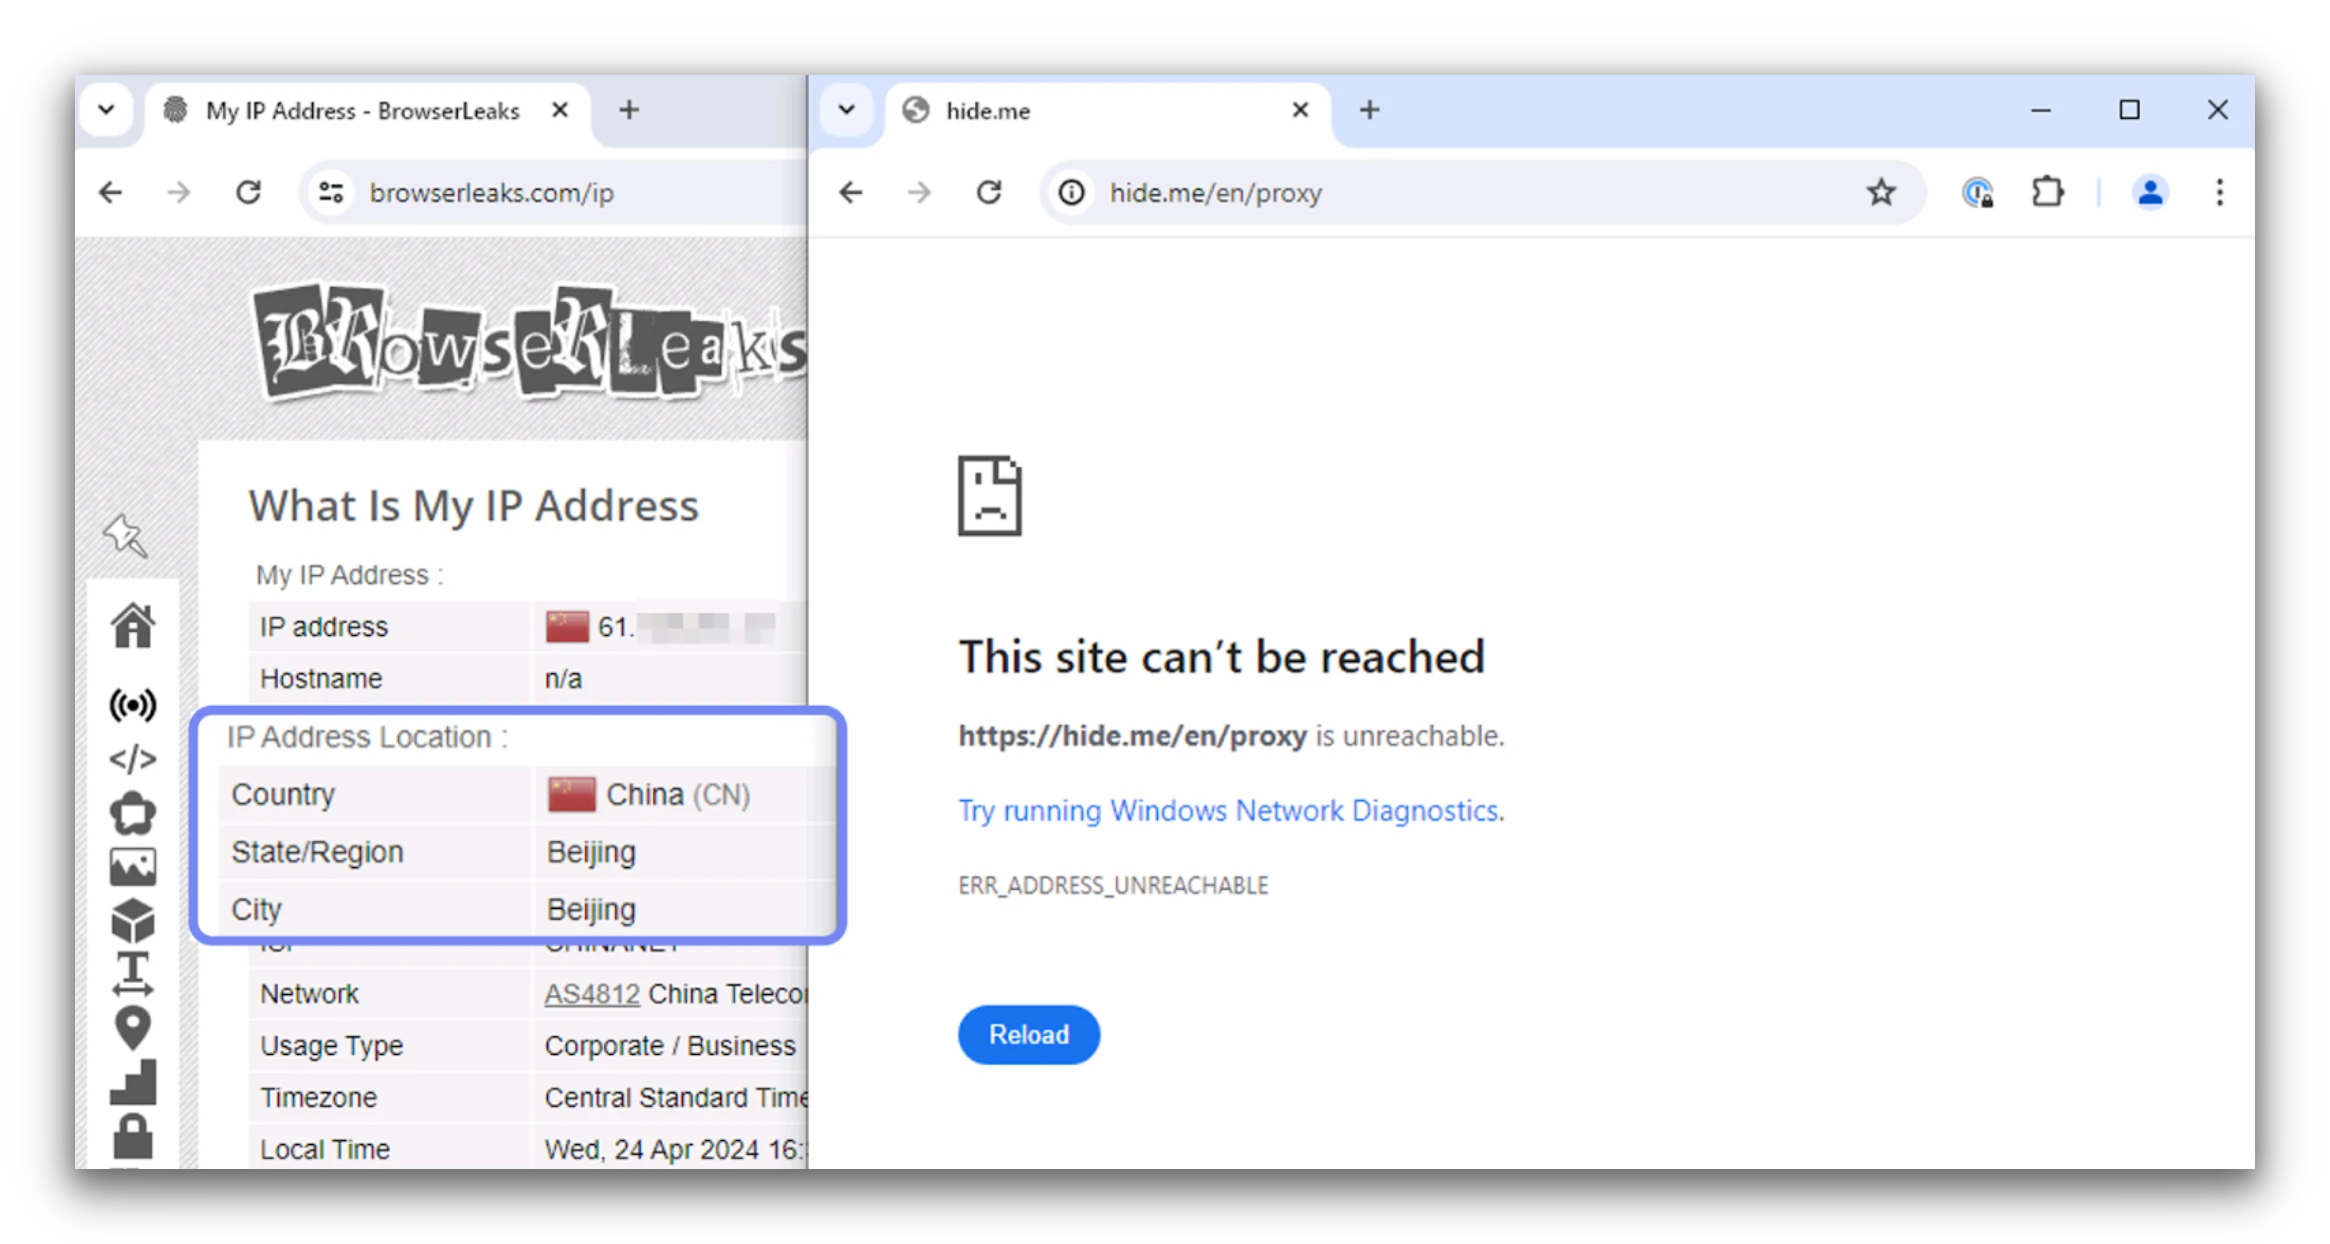Click the BrowserLeaks 3D cube icon
This screenshot has width=2330, height=1244.
(133, 920)
